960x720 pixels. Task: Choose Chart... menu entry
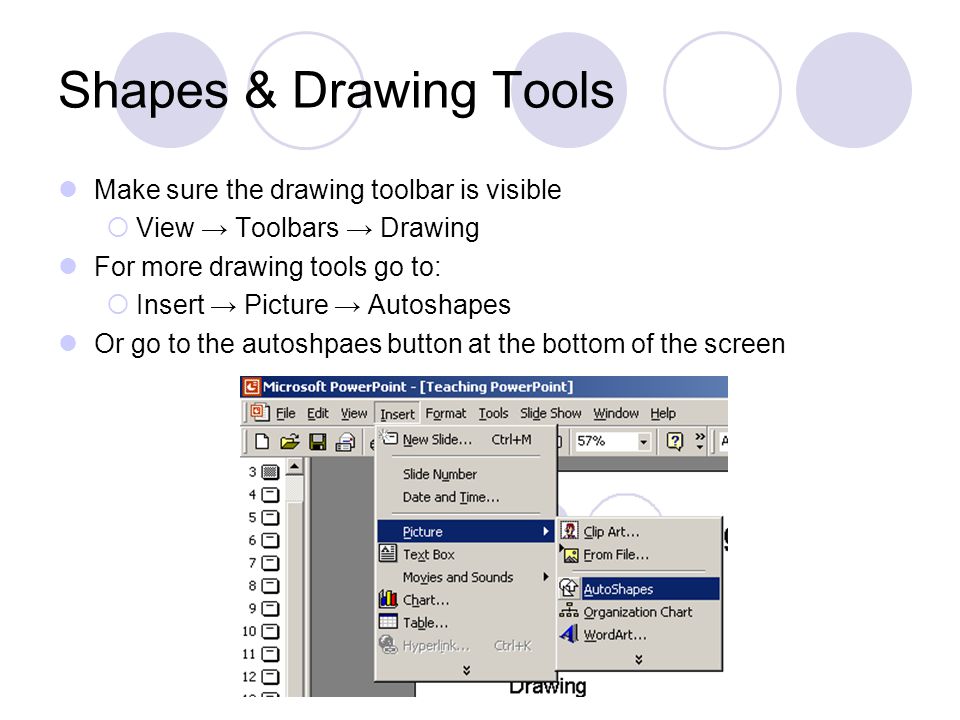click(x=465, y=600)
